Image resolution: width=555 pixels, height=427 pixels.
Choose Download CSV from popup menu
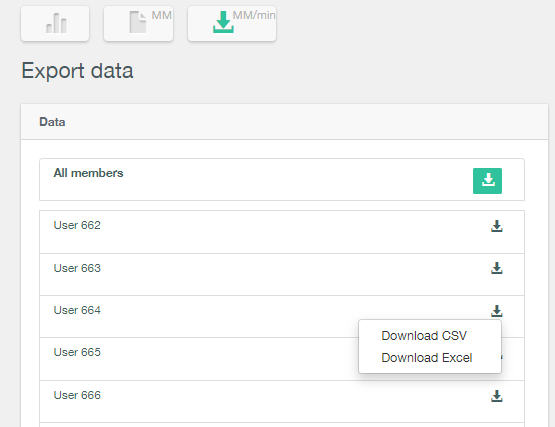tap(424, 336)
